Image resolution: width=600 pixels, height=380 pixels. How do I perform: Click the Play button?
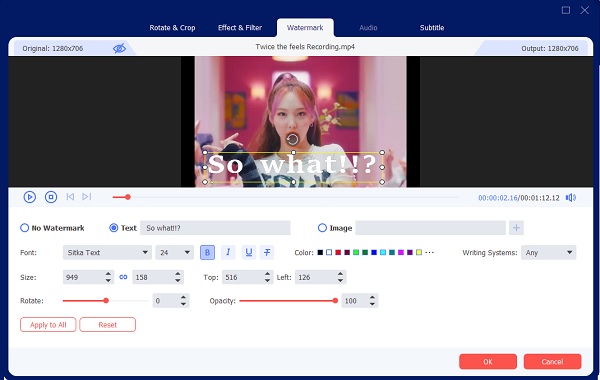tap(29, 197)
